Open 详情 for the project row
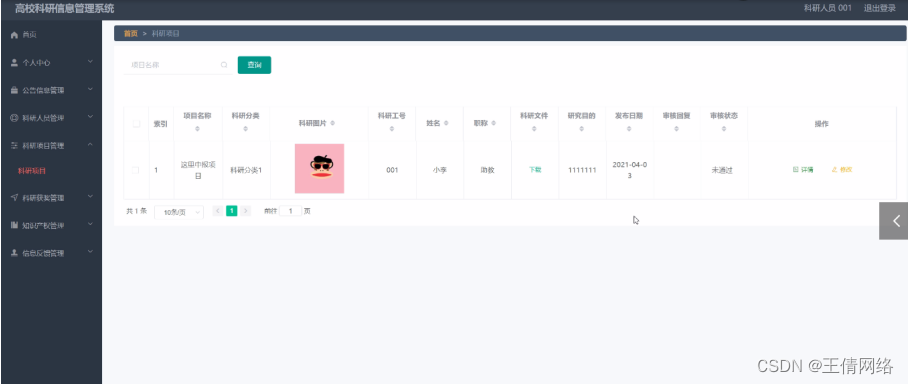909x384 pixels. pyautogui.click(x=803, y=170)
